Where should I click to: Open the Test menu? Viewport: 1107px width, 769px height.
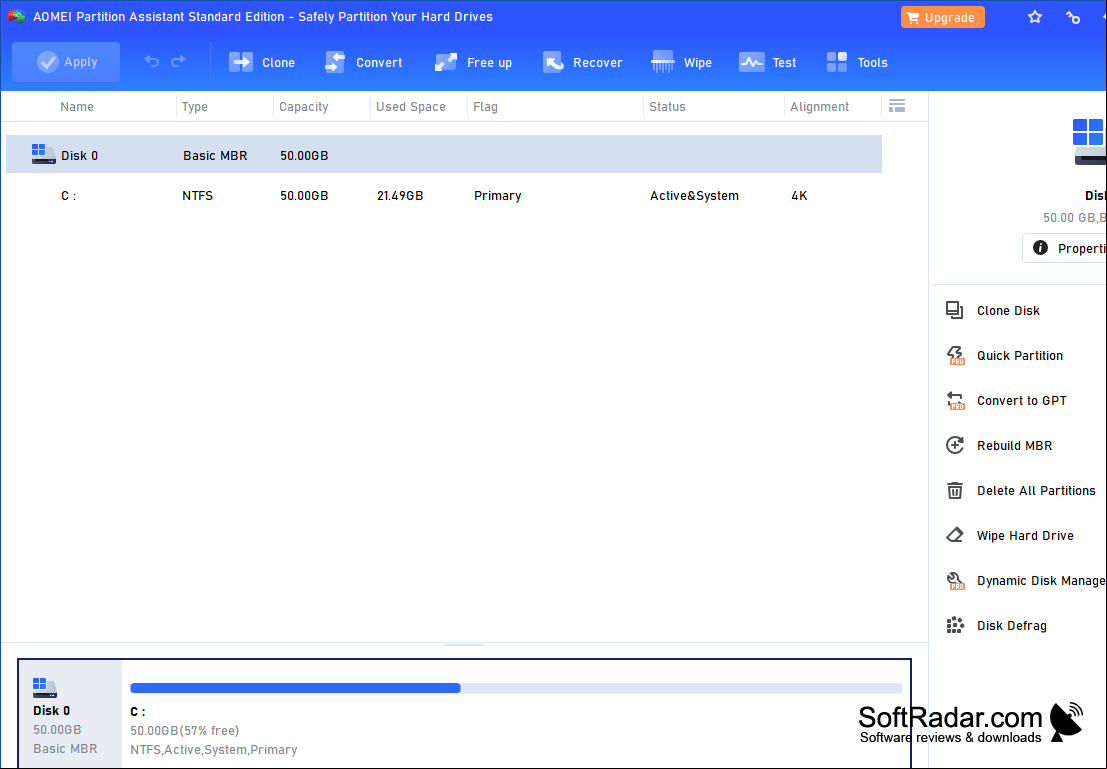point(767,63)
